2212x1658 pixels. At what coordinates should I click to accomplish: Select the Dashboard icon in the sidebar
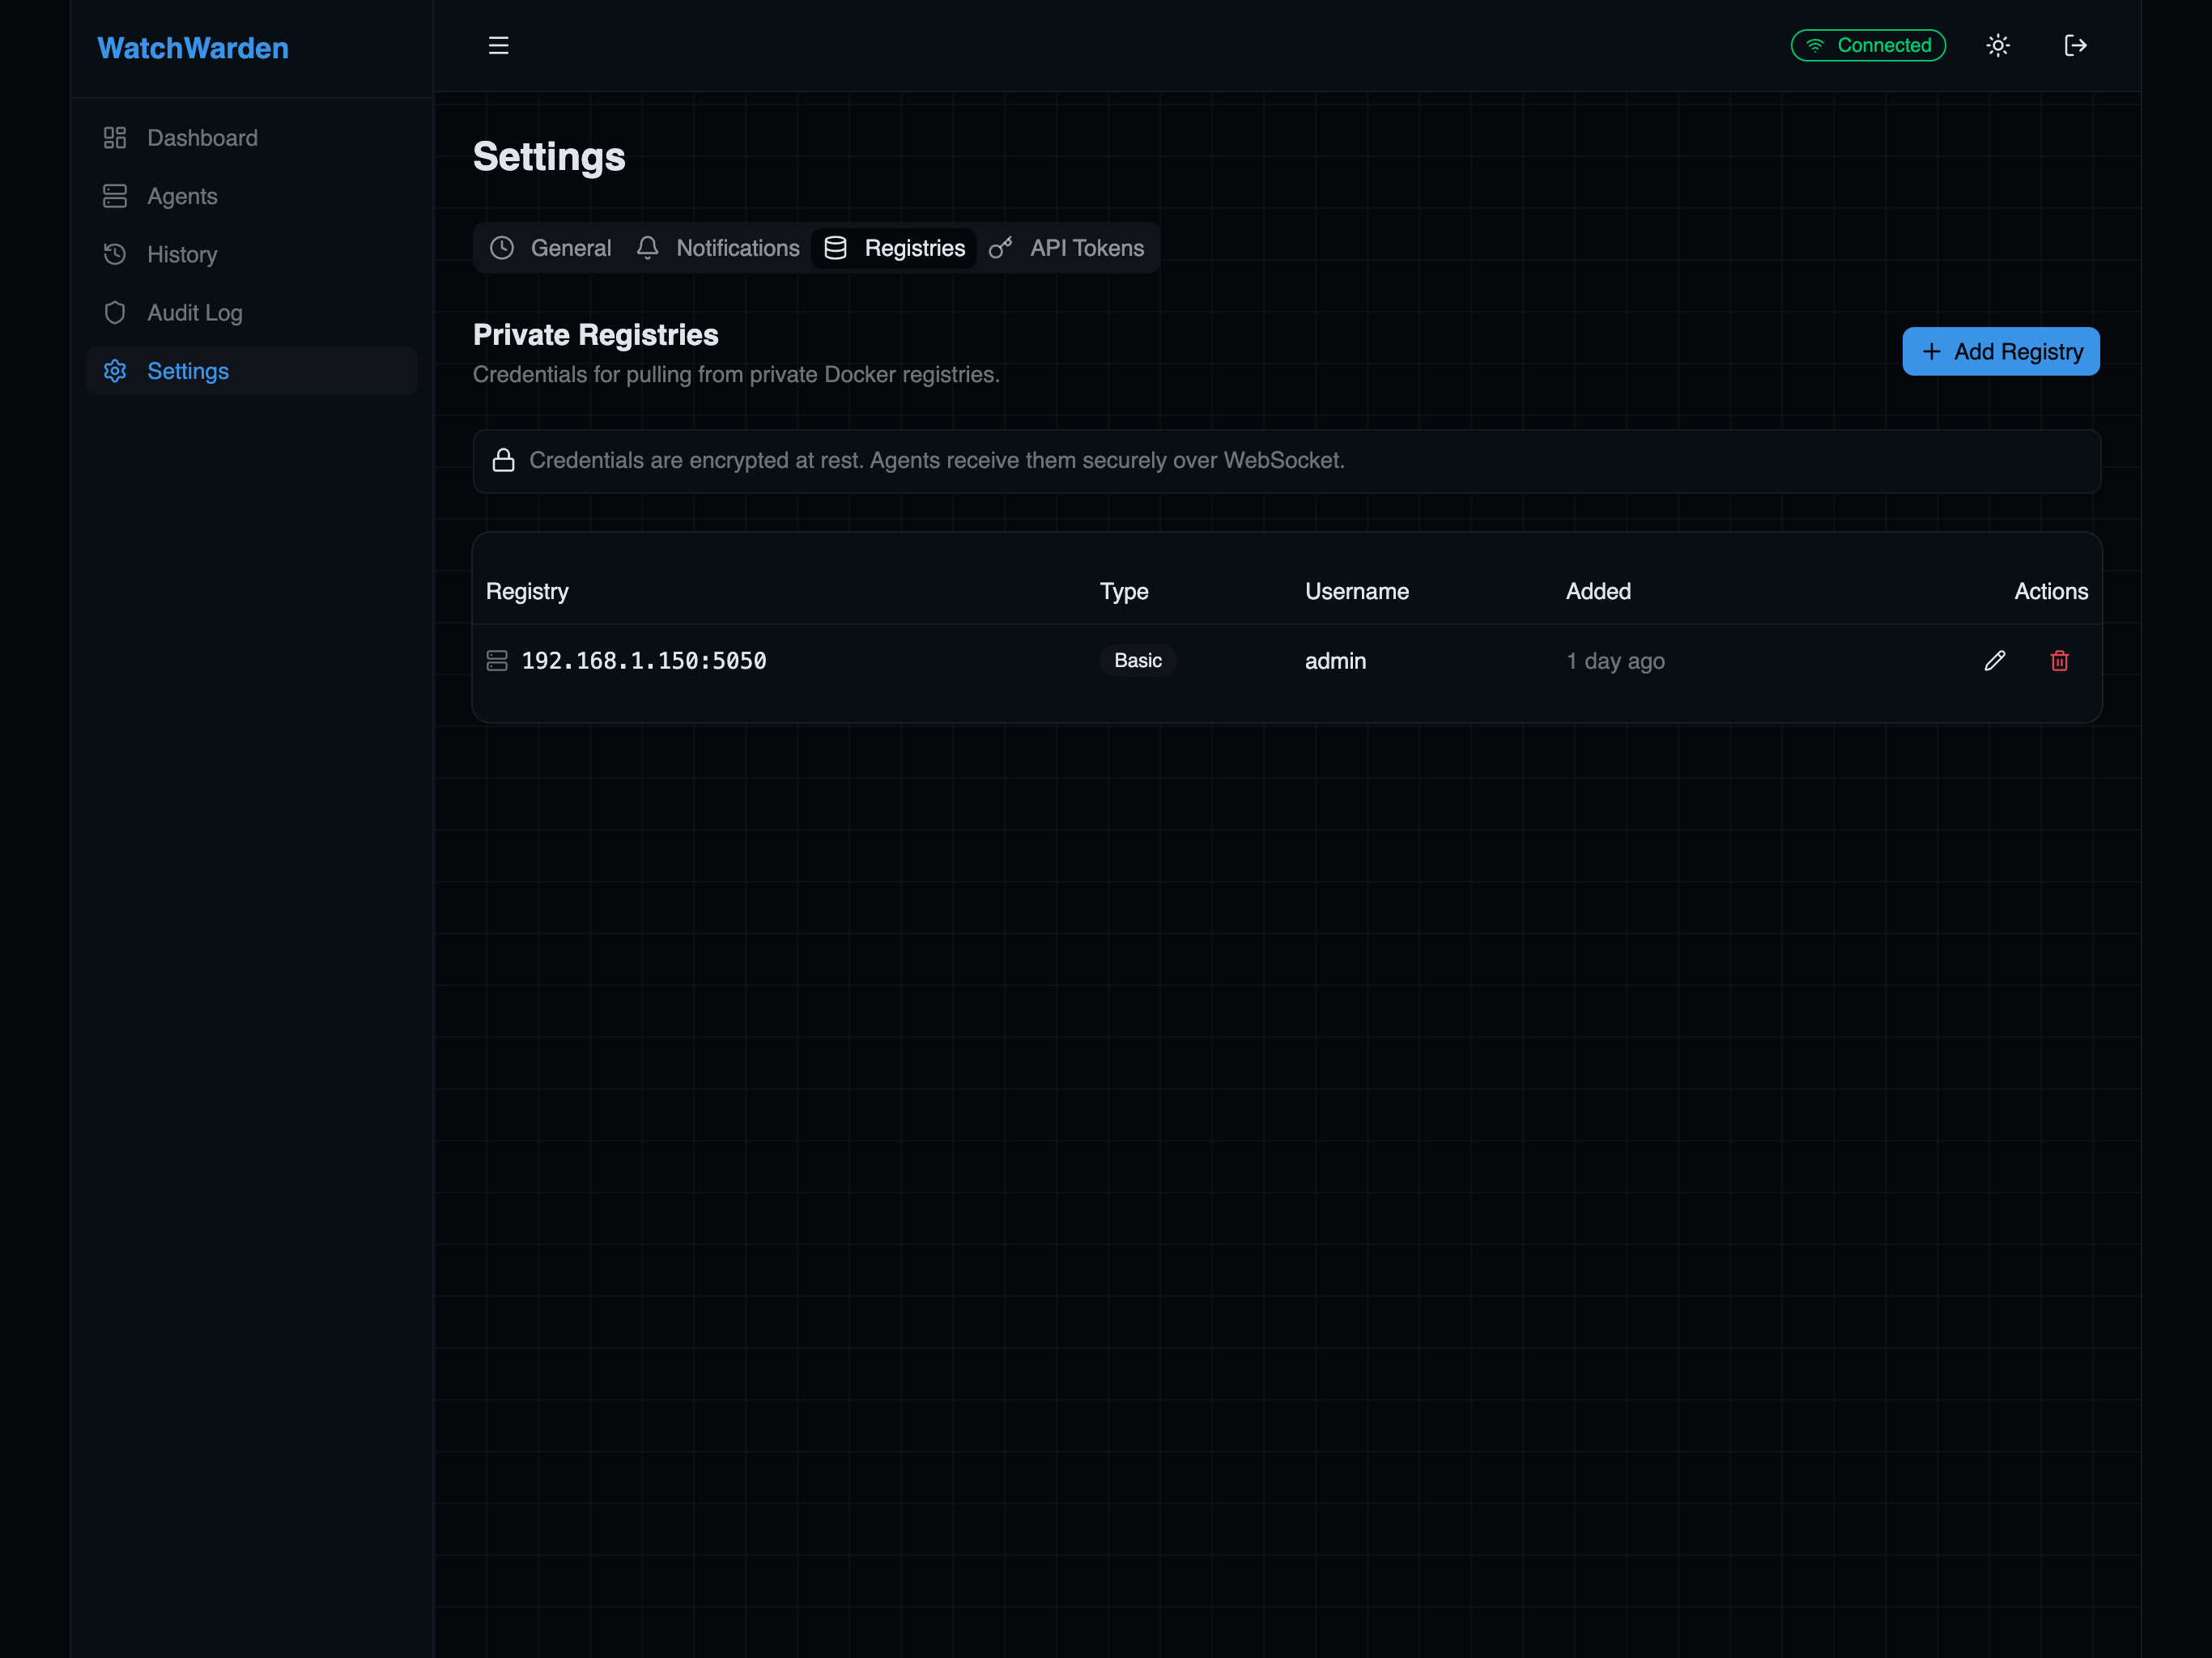114,137
